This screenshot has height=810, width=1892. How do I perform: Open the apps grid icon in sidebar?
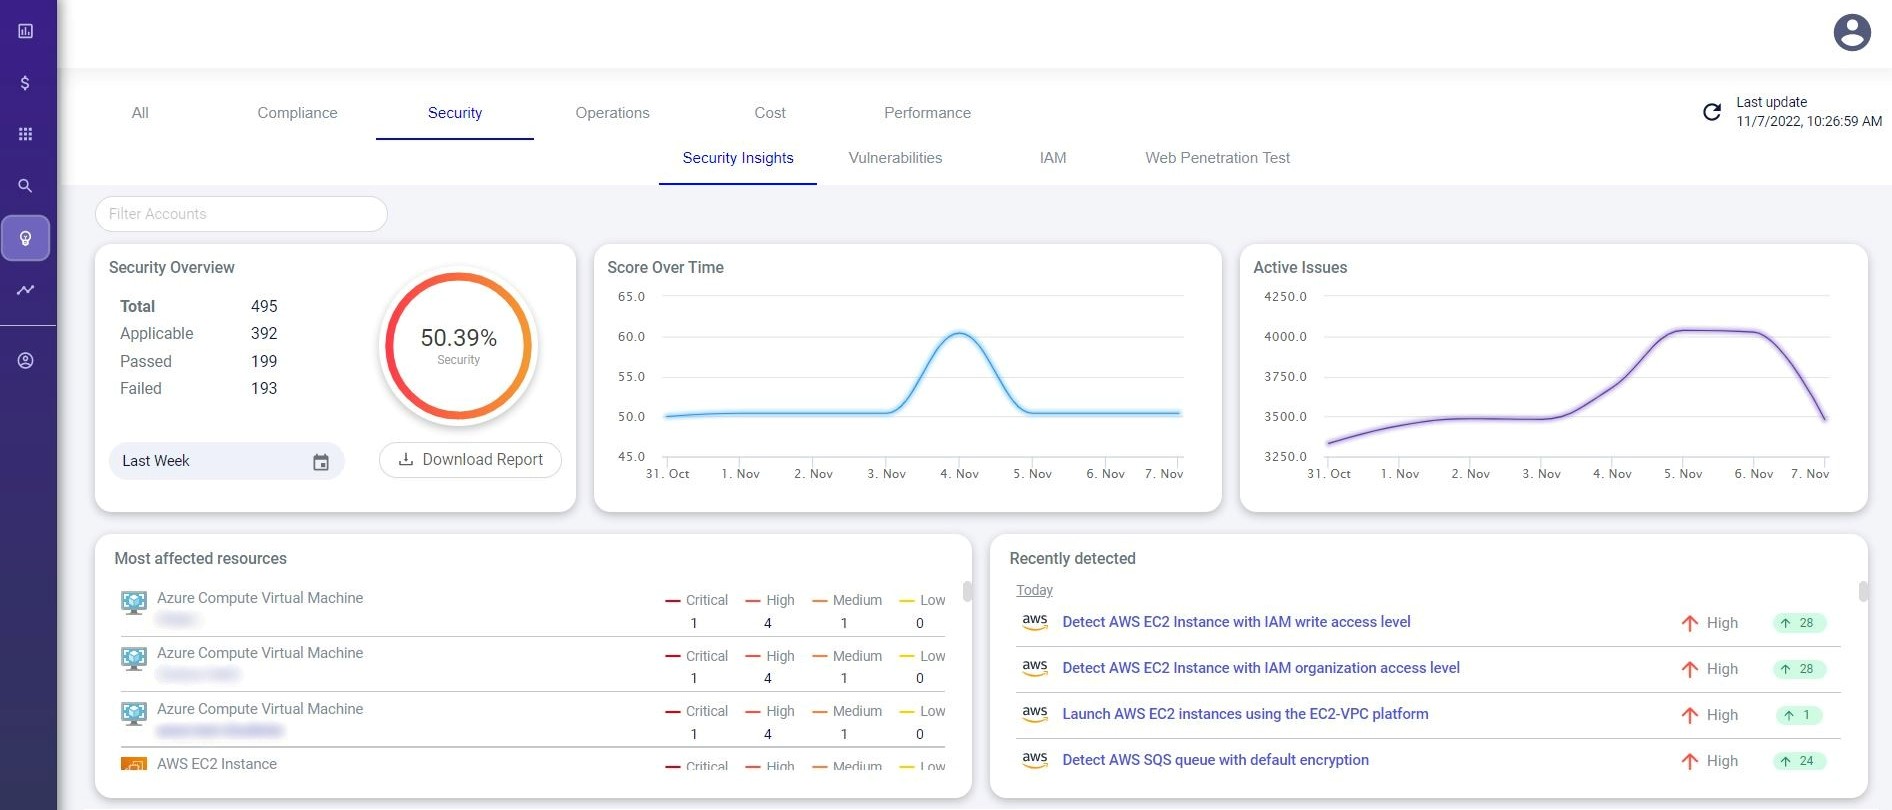click(26, 134)
